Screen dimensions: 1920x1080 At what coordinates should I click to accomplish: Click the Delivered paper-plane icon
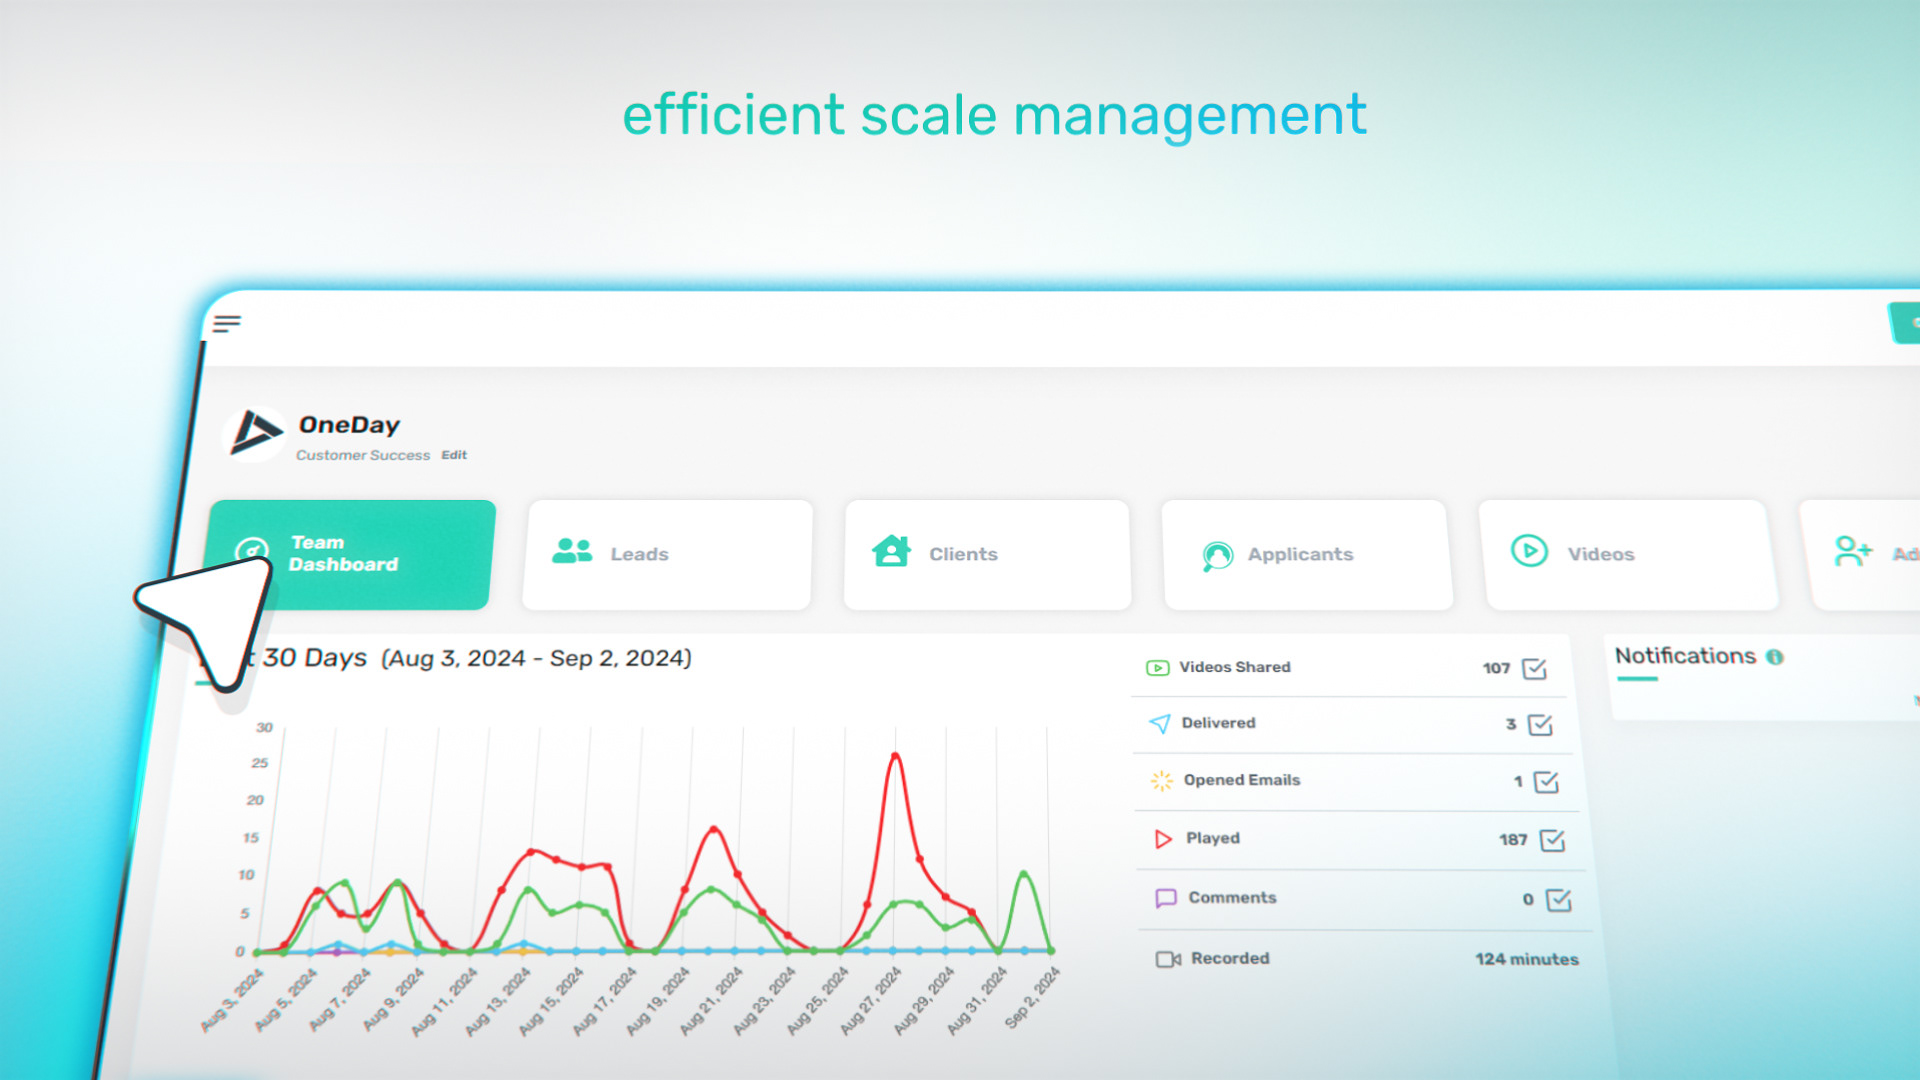(1160, 723)
